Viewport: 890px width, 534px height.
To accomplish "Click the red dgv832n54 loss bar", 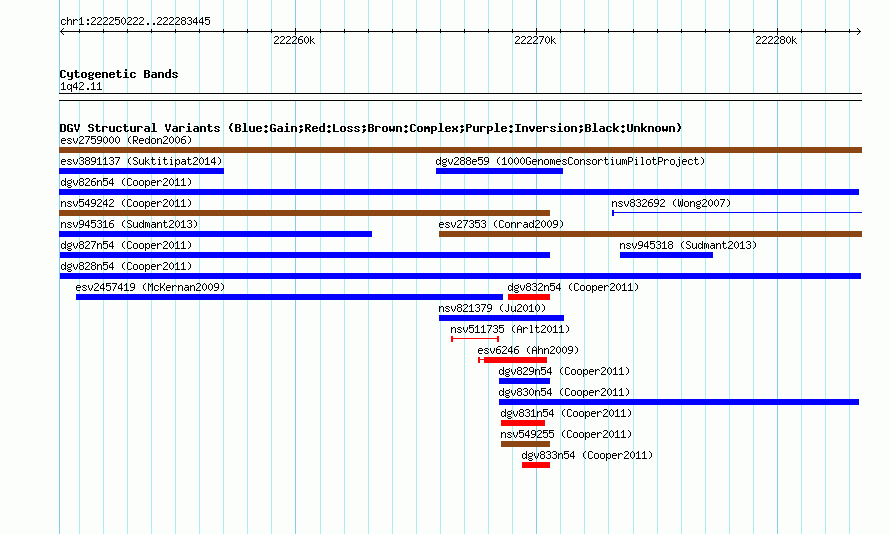I will point(529,297).
